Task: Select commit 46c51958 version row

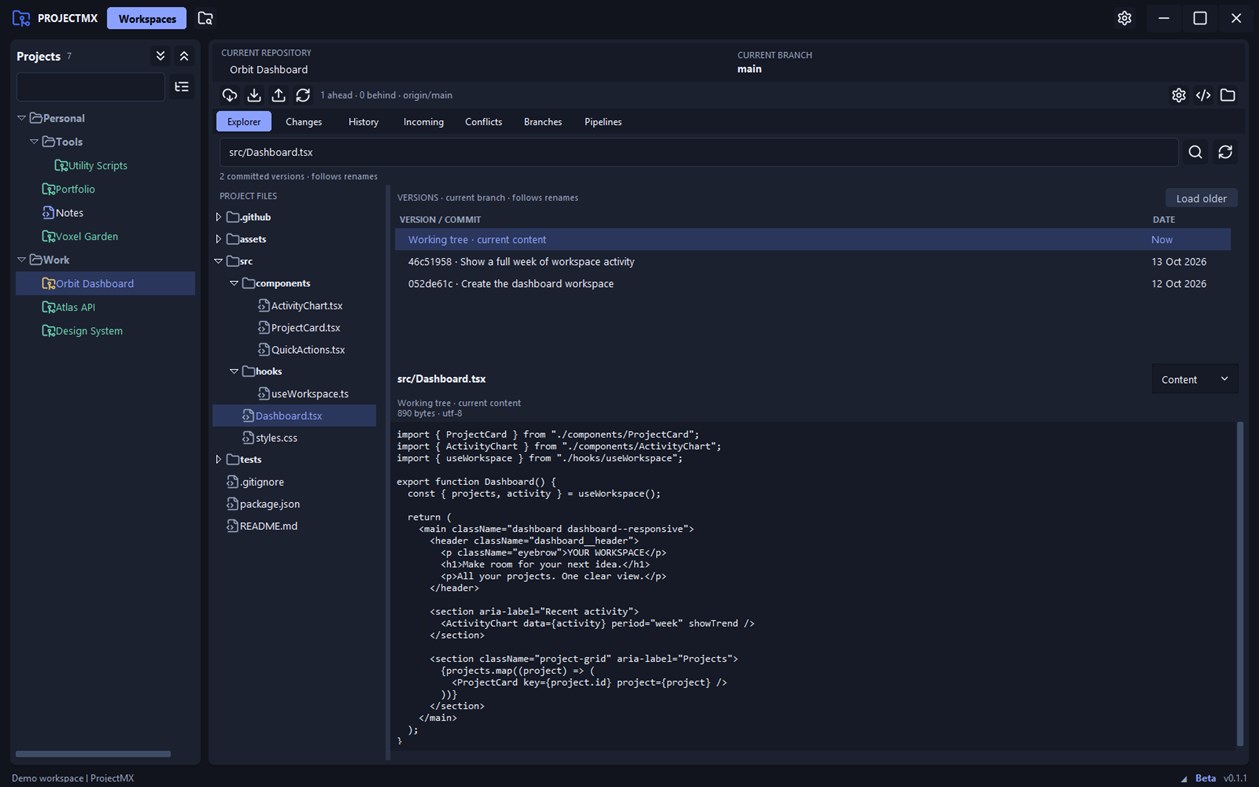Action: [812, 262]
